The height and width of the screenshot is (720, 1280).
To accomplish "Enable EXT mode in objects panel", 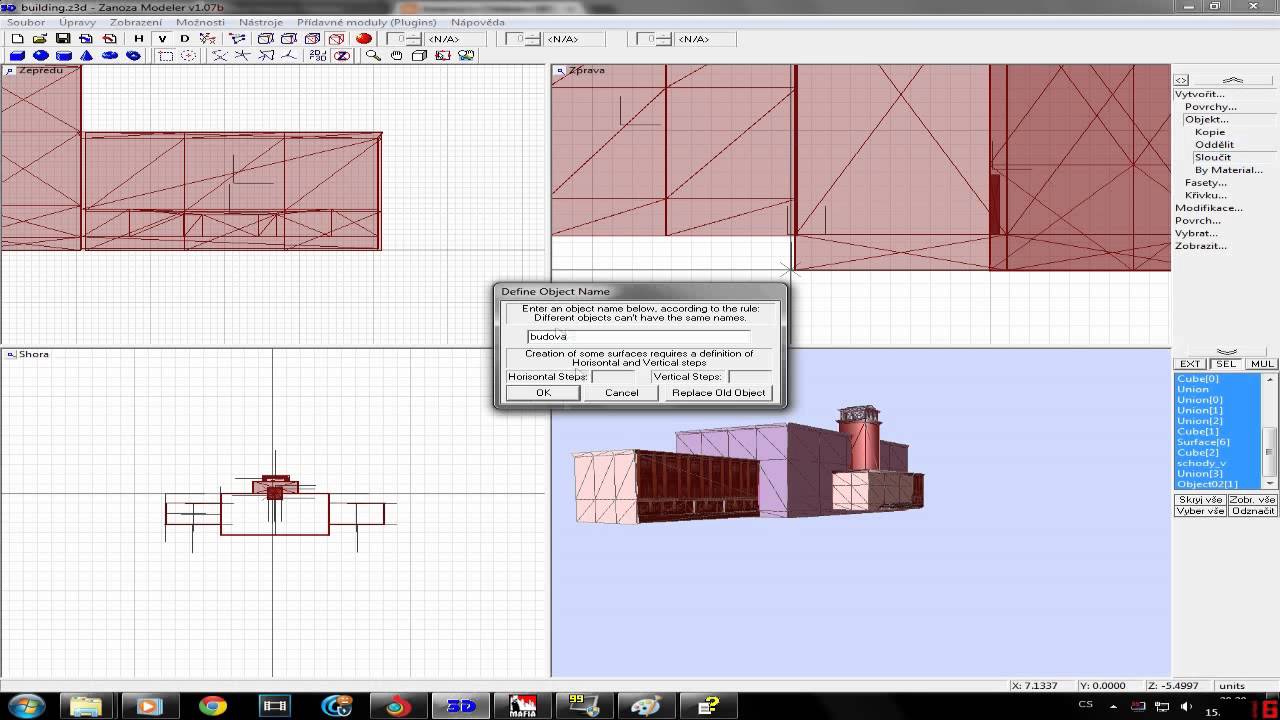I will click(1190, 364).
